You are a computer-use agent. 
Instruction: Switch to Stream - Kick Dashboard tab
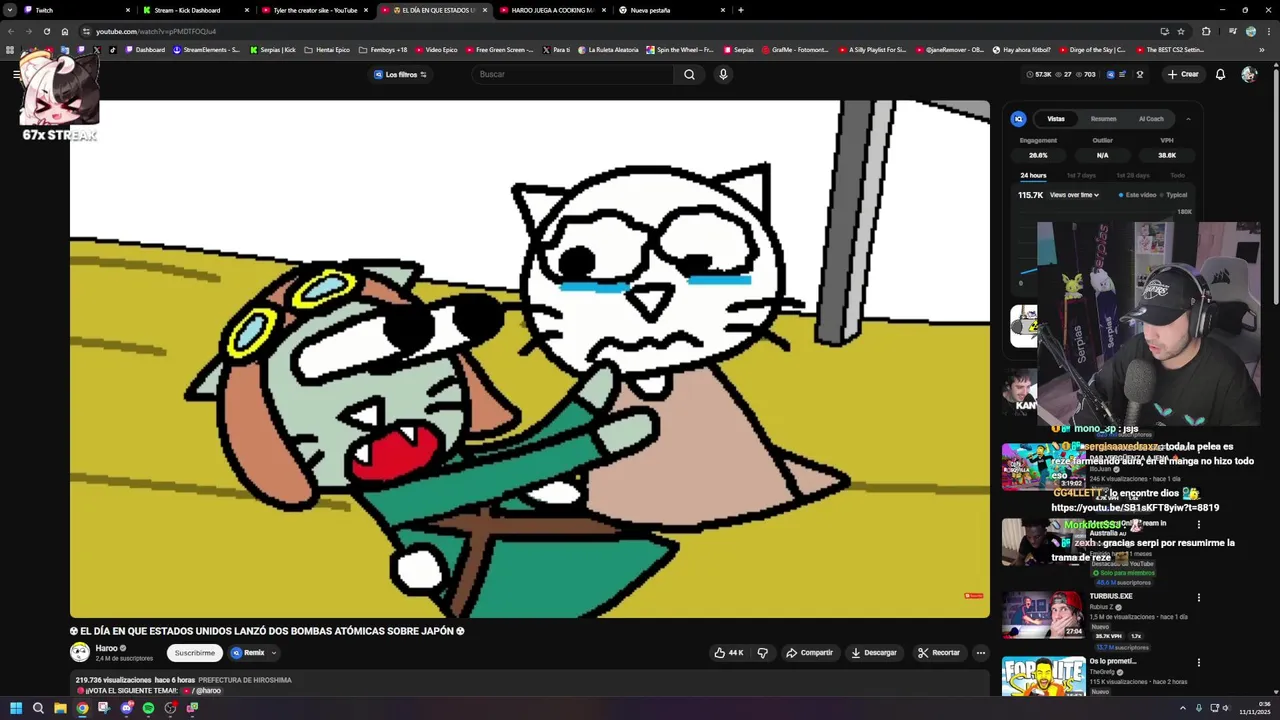196,10
